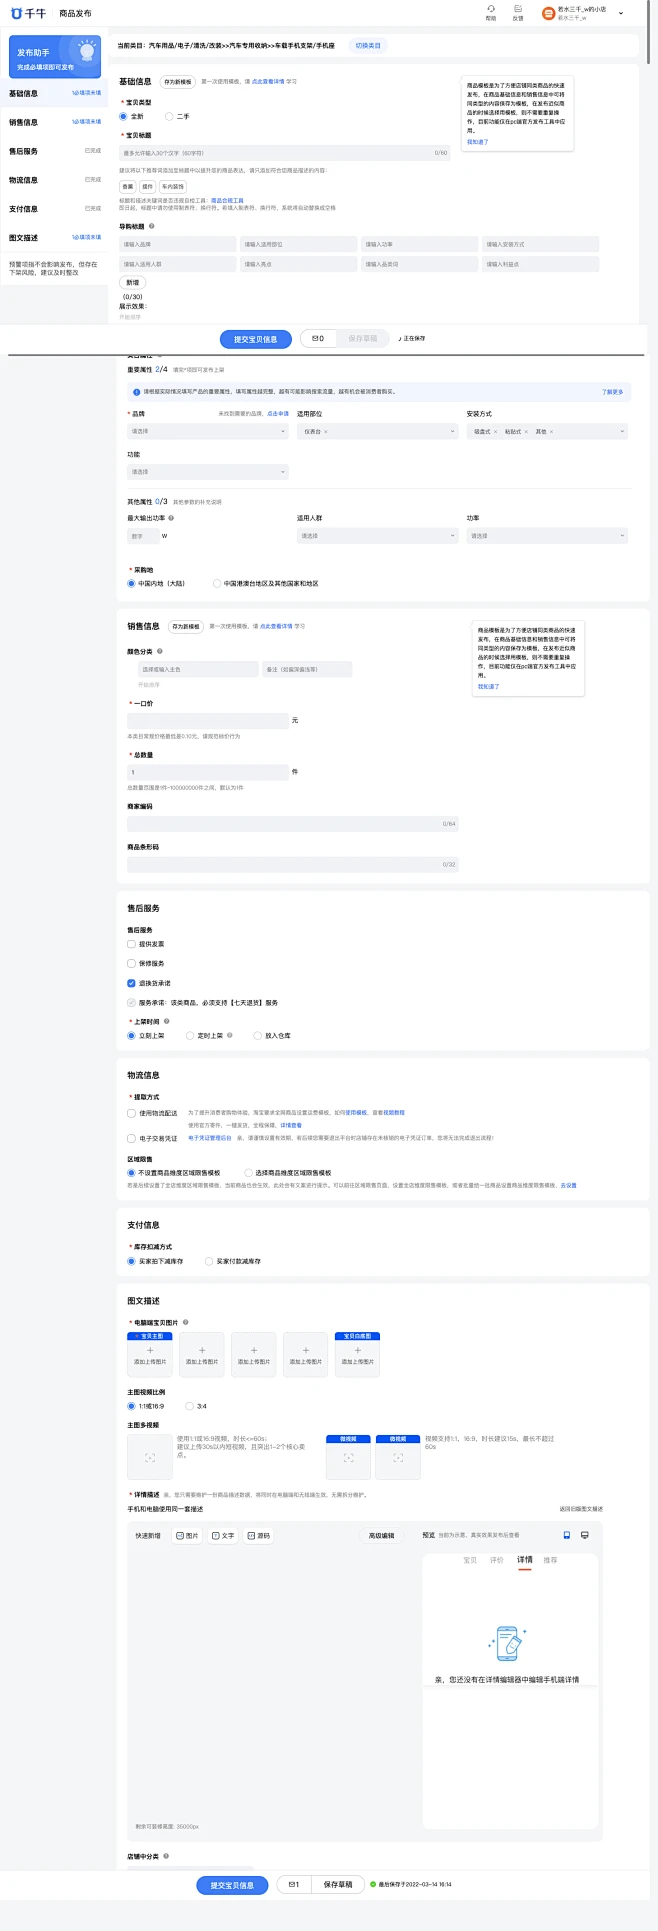Click the 一口价 price input field
The width and height of the screenshot is (658, 1931).
pyautogui.click(x=208, y=720)
